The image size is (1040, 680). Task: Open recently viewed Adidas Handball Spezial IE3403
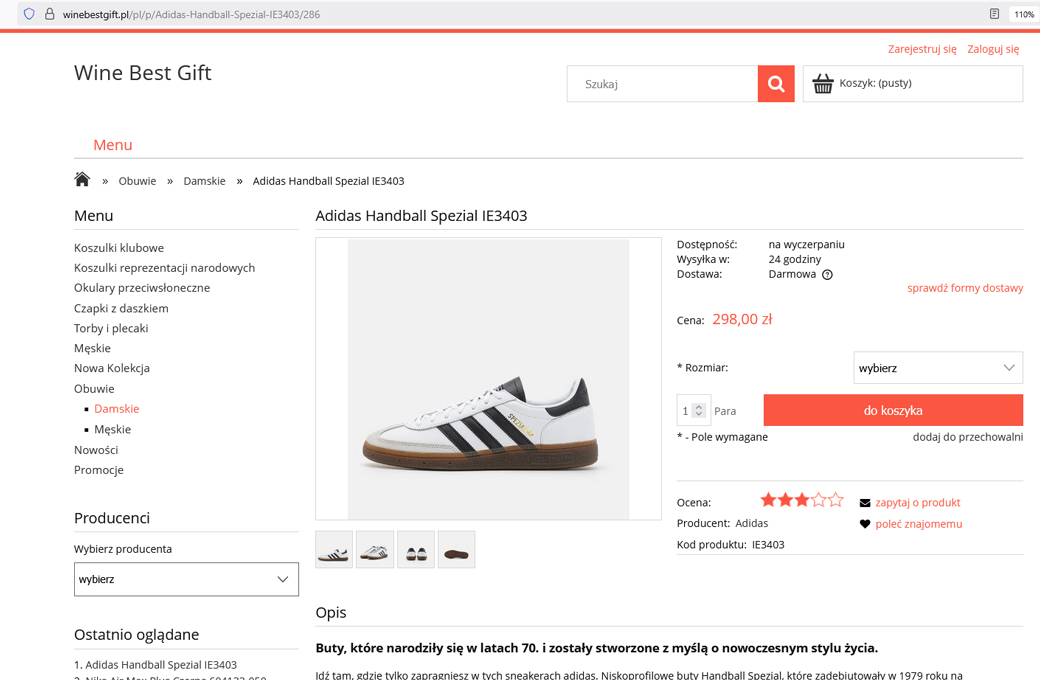coord(161,664)
